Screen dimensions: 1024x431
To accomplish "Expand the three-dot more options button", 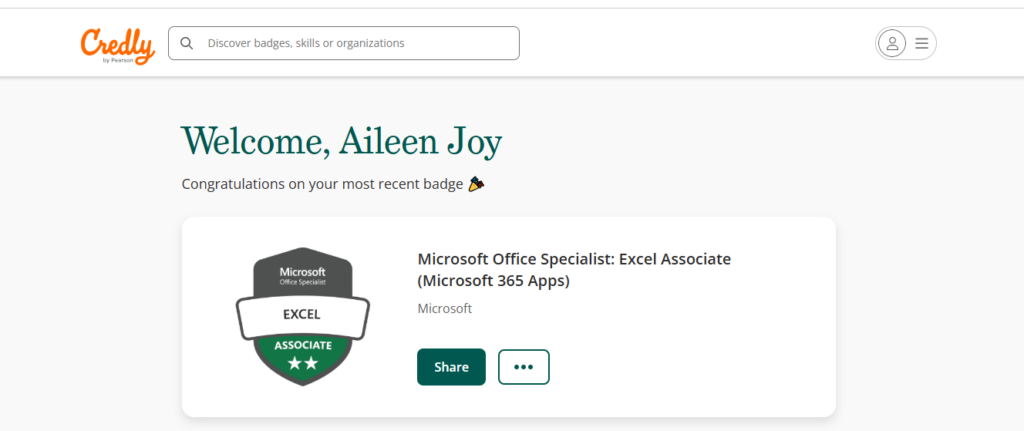I will 523,367.
